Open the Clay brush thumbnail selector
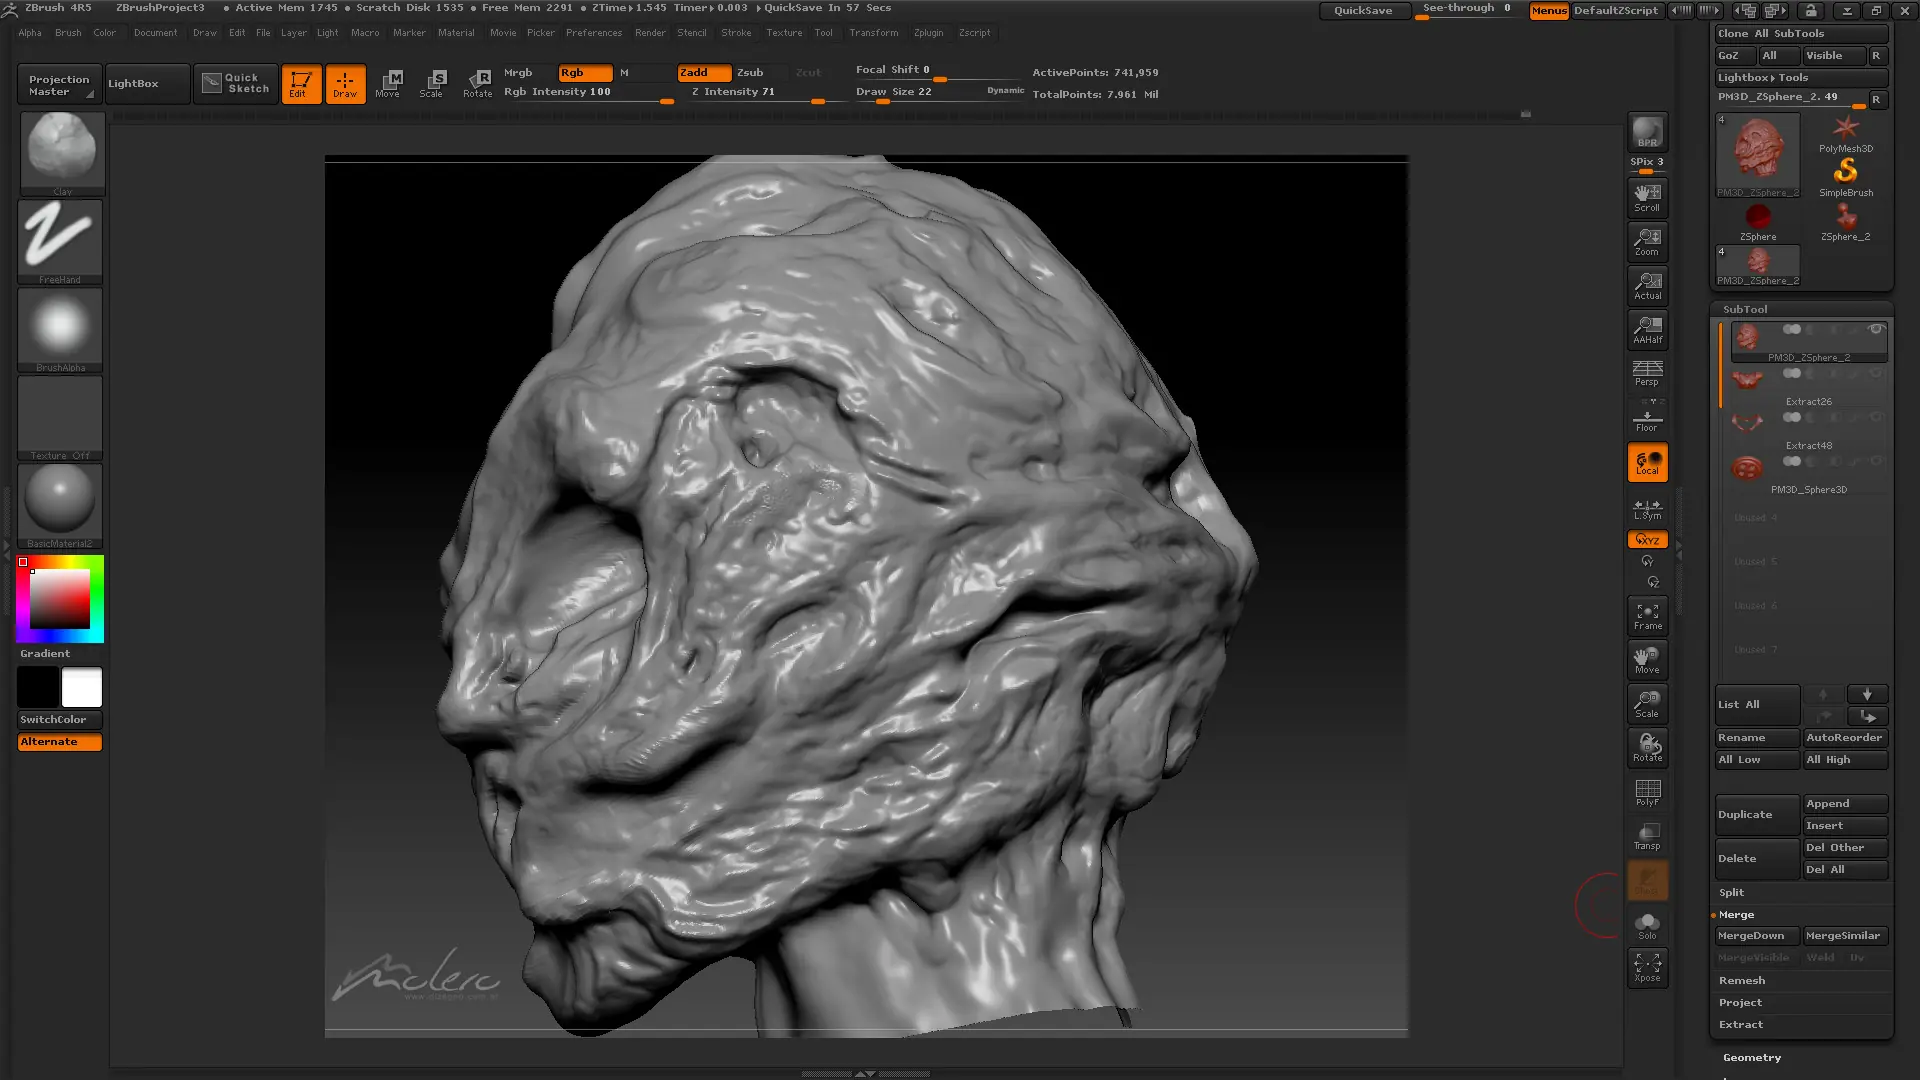 pos(61,152)
